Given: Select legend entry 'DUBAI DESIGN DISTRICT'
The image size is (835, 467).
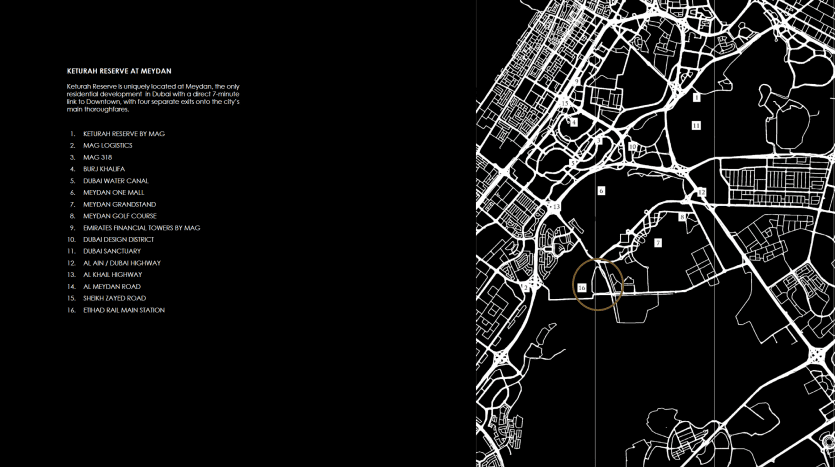Looking at the screenshot, I should 118,239.
